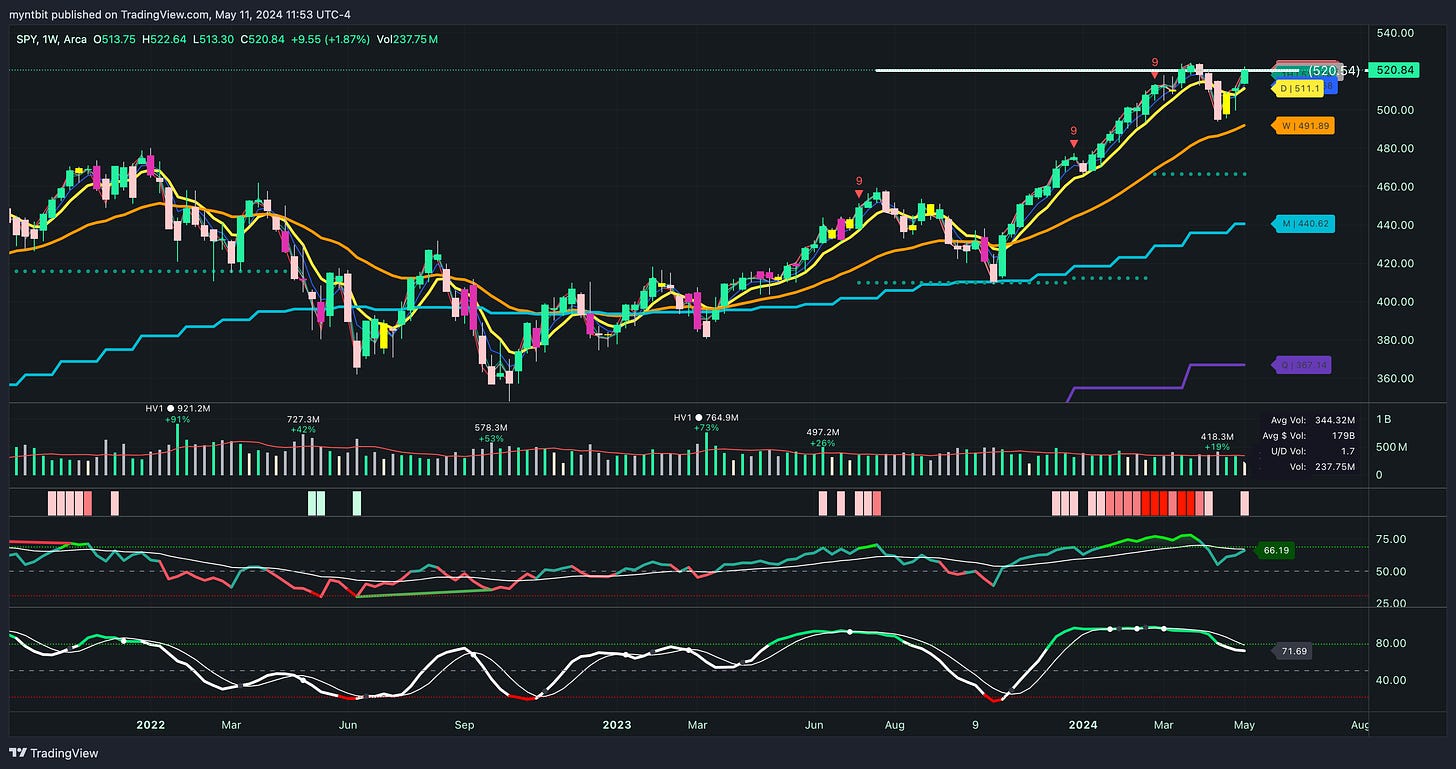
Task: Click the +91% volume change label
Action: (178, 420)
